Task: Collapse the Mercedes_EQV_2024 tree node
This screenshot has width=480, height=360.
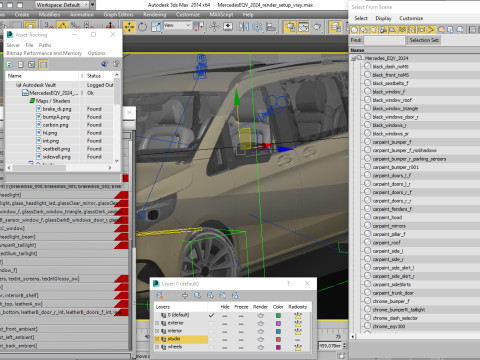Action: tap(353, 59)
